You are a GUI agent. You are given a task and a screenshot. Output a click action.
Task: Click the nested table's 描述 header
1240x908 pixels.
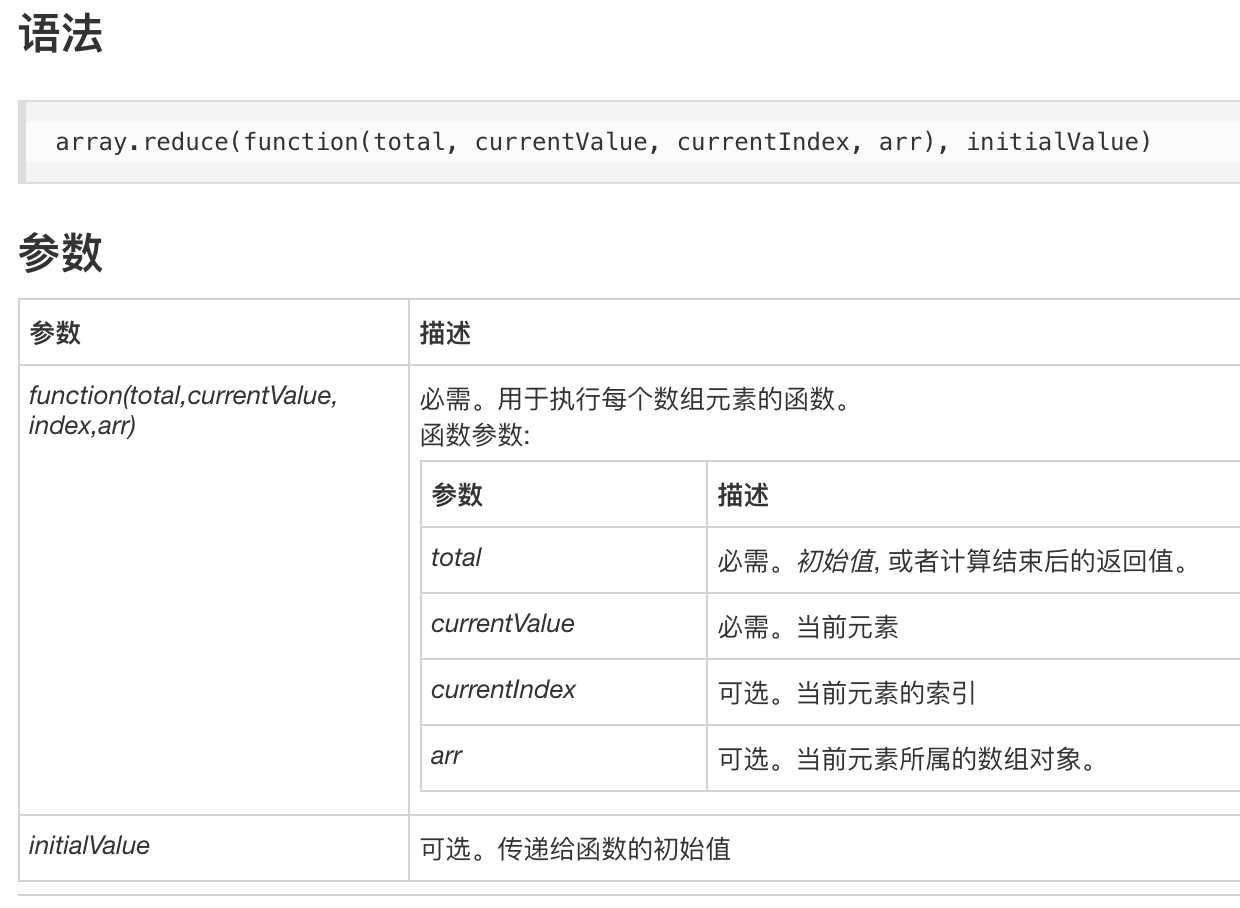[x=744, y=494]
